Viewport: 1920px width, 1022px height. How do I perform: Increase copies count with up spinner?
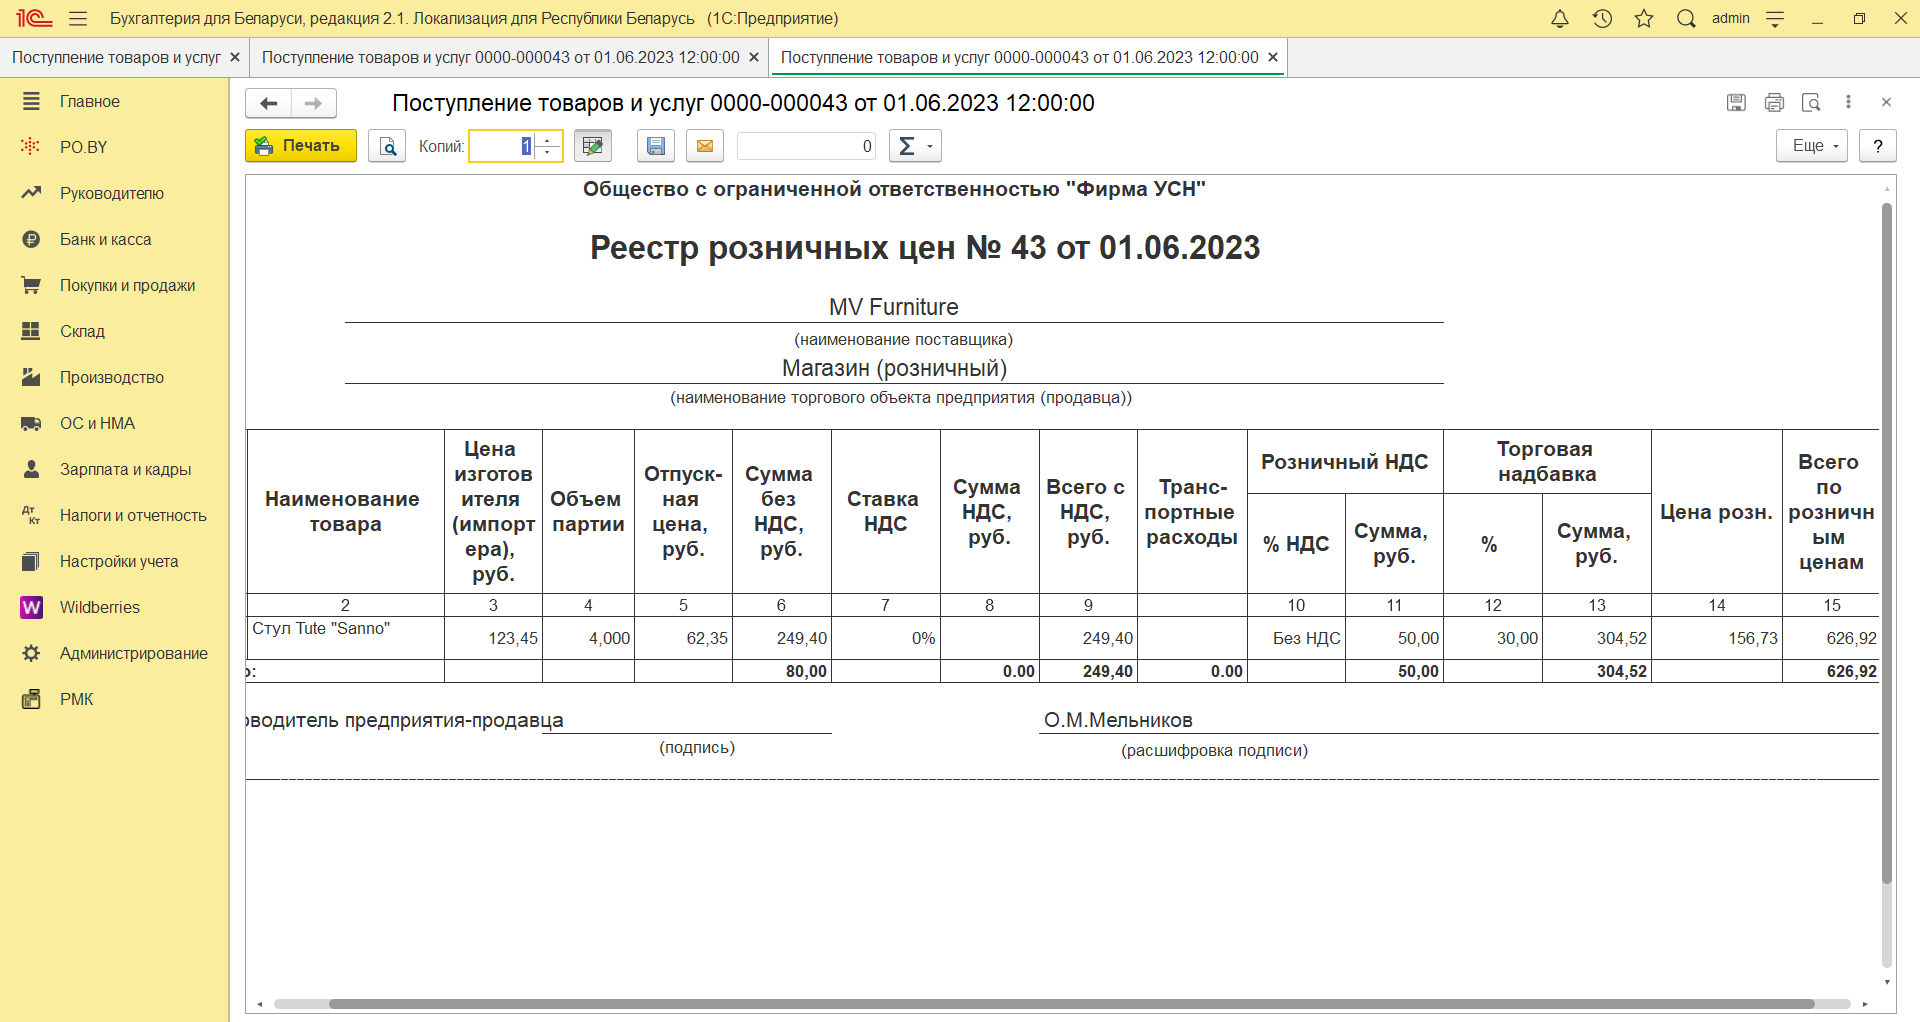pyautogui.click(x=548, y=140)
